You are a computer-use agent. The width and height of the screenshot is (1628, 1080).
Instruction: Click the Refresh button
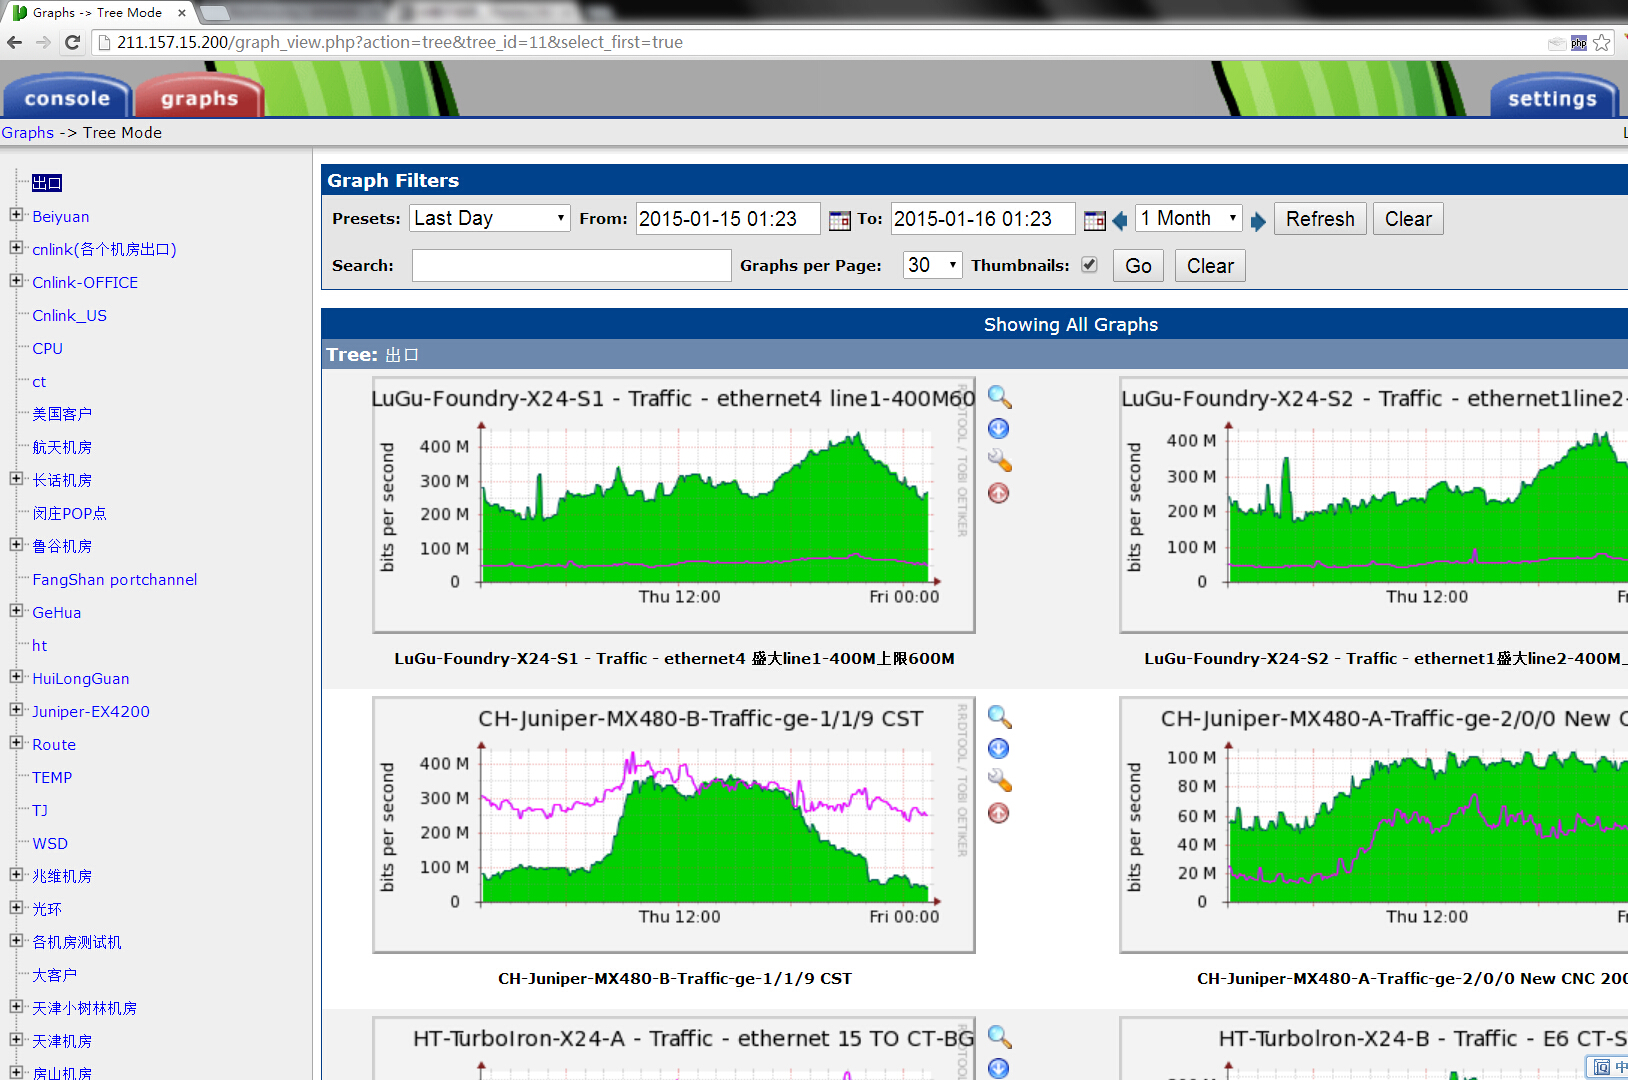pyautogui.click(x=1320, y=219)
